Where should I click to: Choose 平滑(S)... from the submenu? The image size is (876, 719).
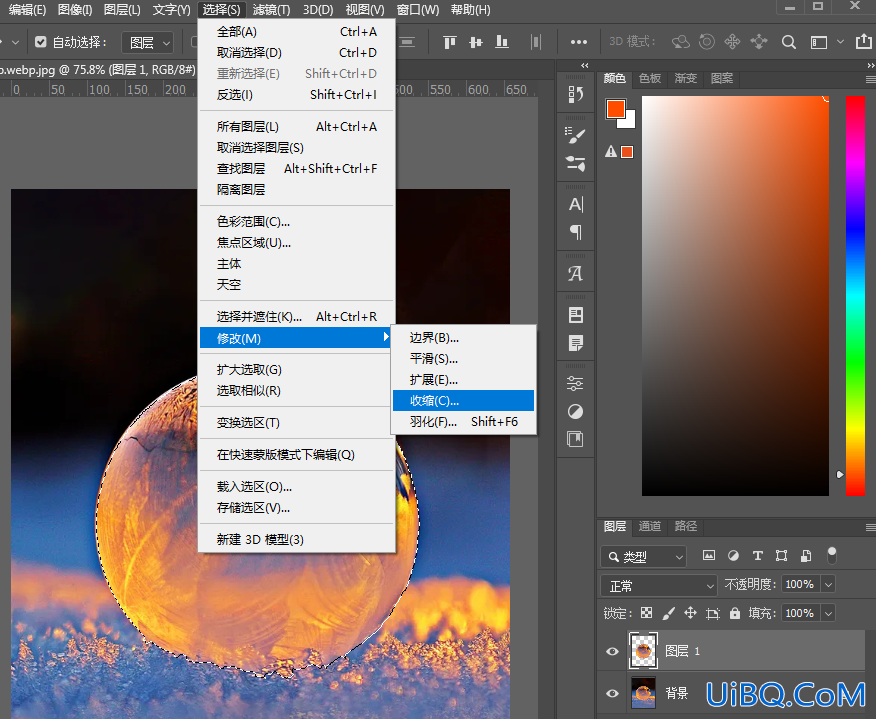click(463, 359)
